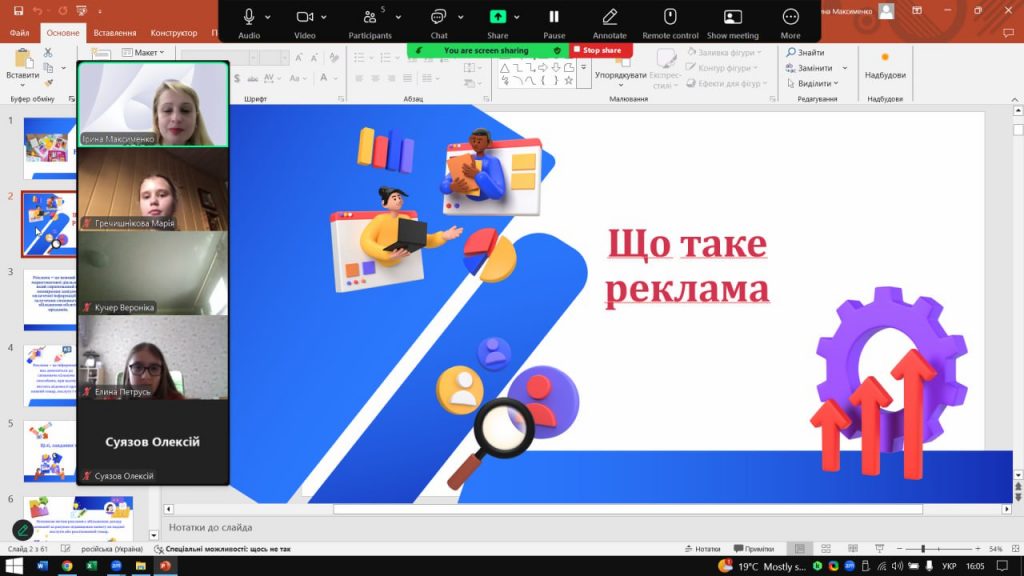Switch to the Вставлення ribbon tab

(x=114, y=33)
